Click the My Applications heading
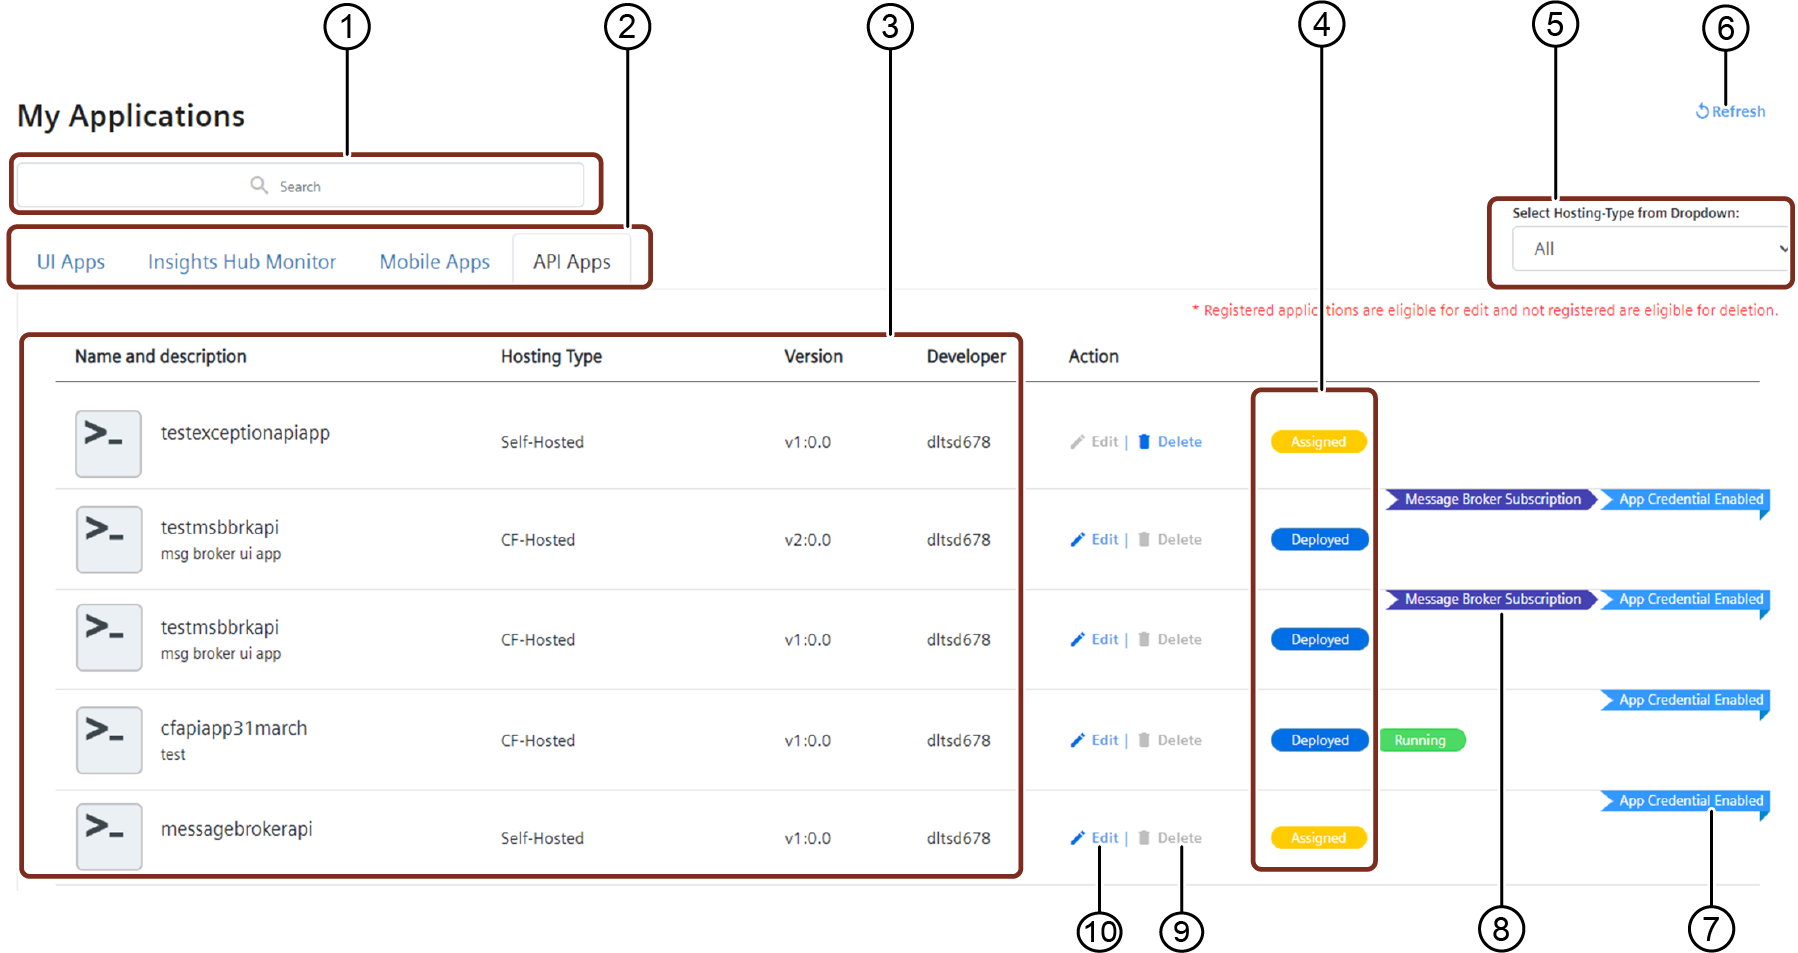Image resolution: width=1798 pixels, height=953 pixels. click(131, 117)
